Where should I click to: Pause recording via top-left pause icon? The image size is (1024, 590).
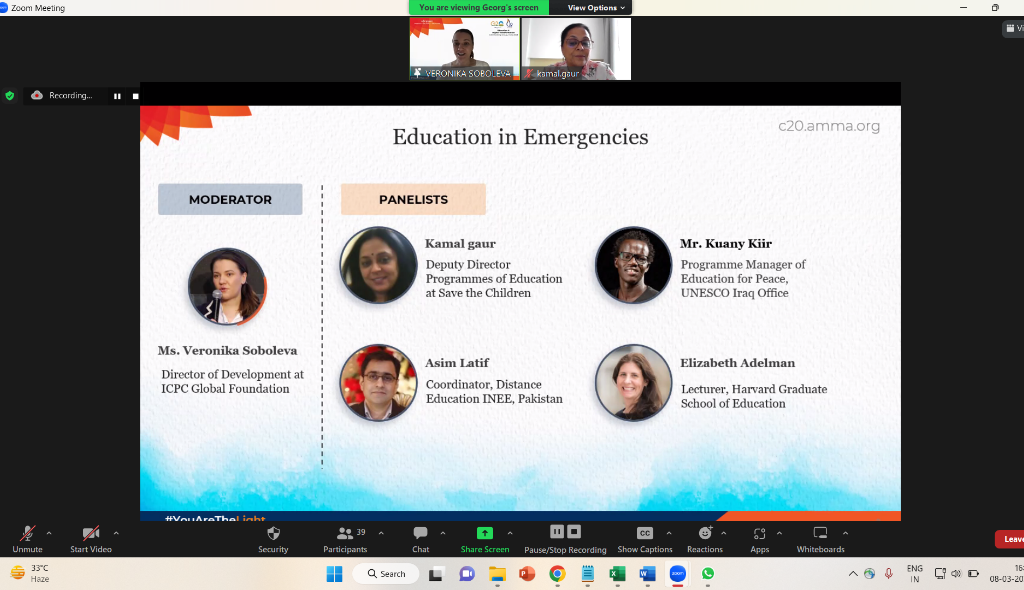(117, 96)
